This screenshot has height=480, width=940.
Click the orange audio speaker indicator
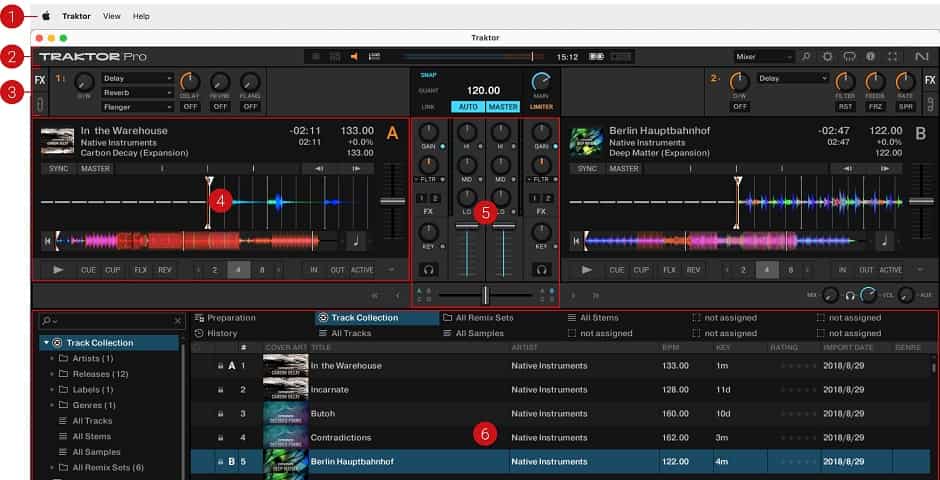[x=354, y=57]
